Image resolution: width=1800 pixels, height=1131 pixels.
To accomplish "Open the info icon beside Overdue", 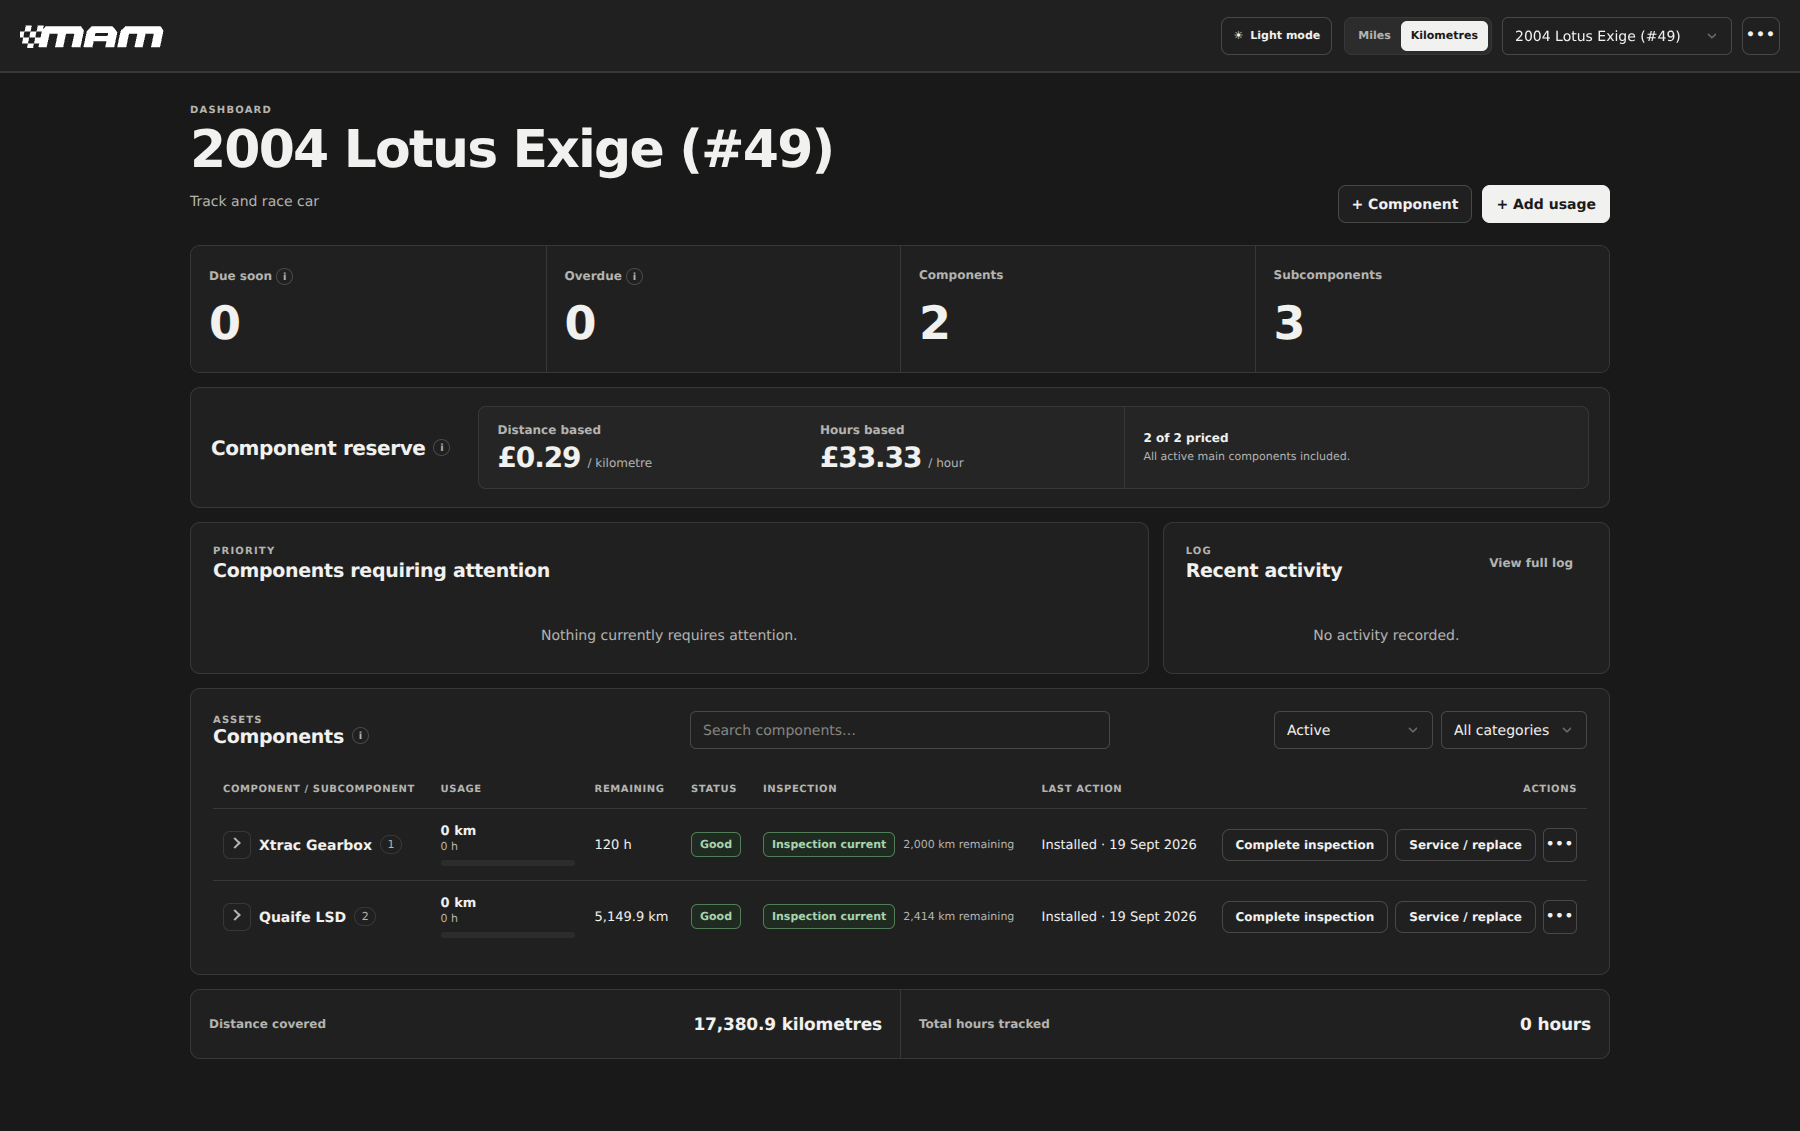I will tap(635, 277).
